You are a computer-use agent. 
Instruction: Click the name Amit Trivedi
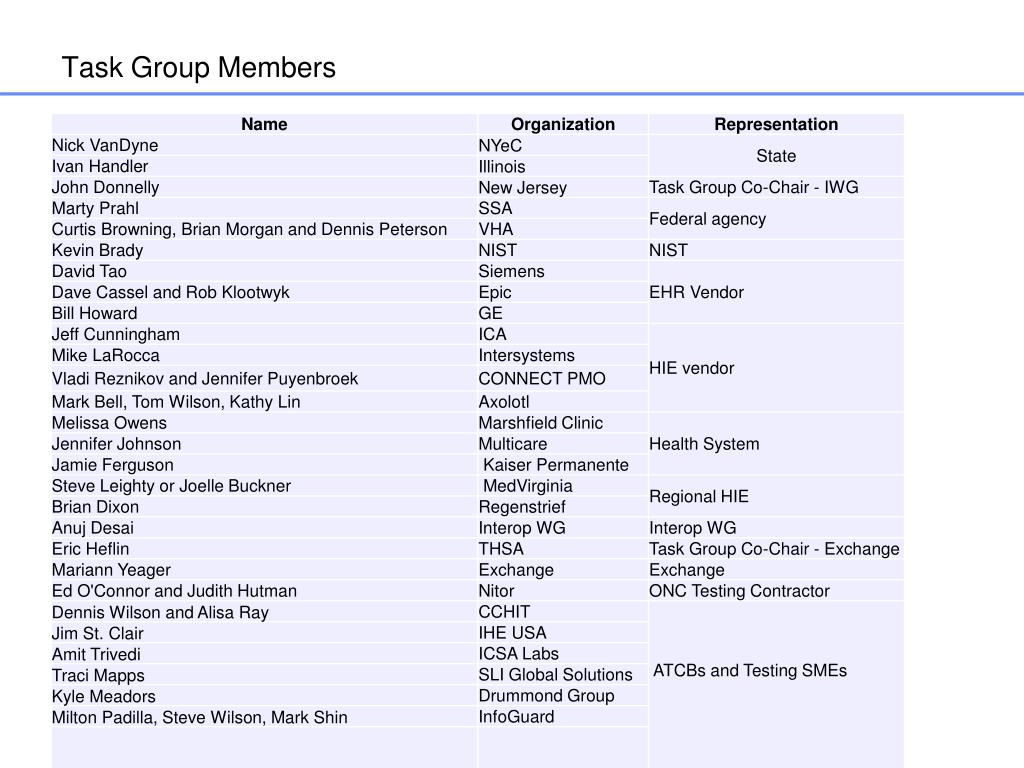[96, 654]
